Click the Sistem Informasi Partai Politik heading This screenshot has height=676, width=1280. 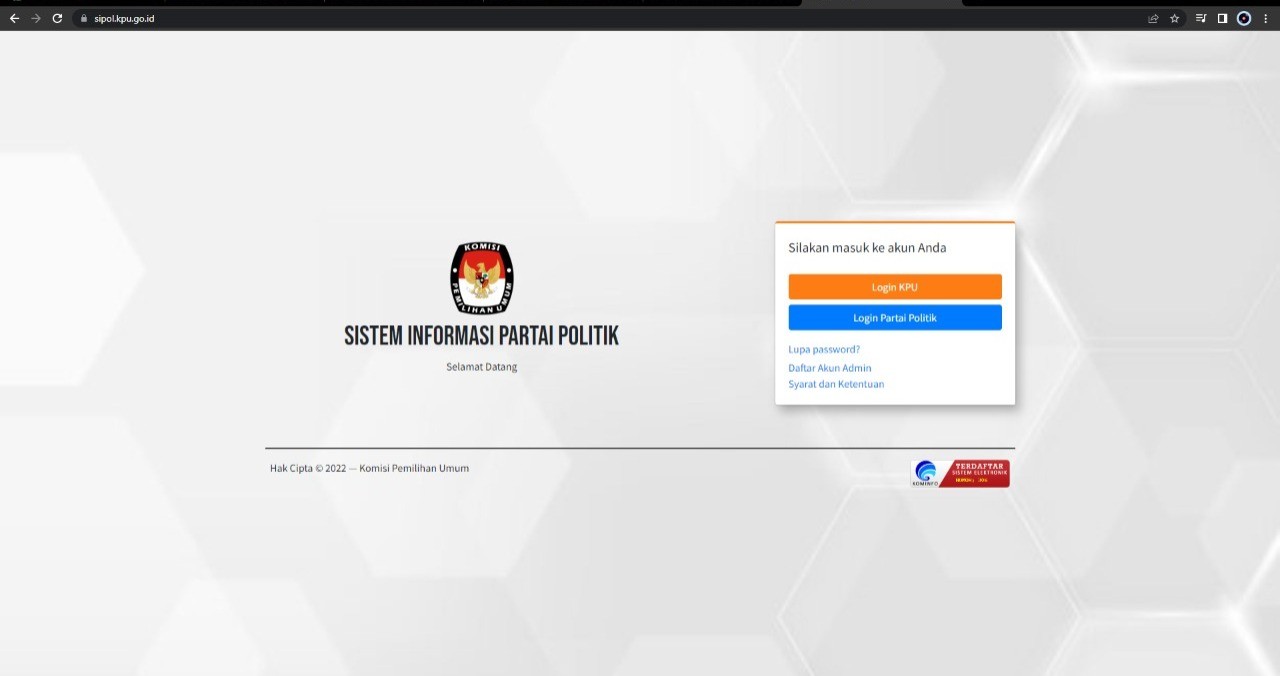(x=481, y=336)
